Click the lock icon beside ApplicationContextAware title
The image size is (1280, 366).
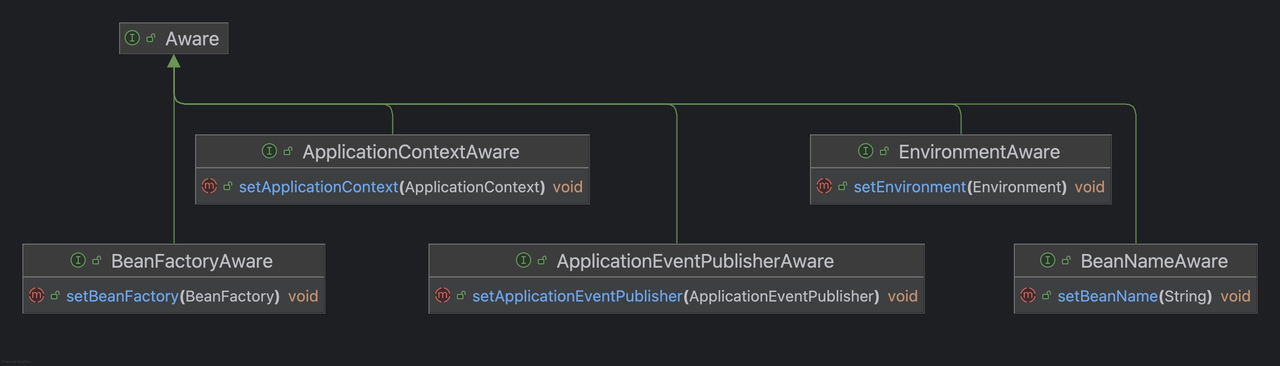point(288,151)
